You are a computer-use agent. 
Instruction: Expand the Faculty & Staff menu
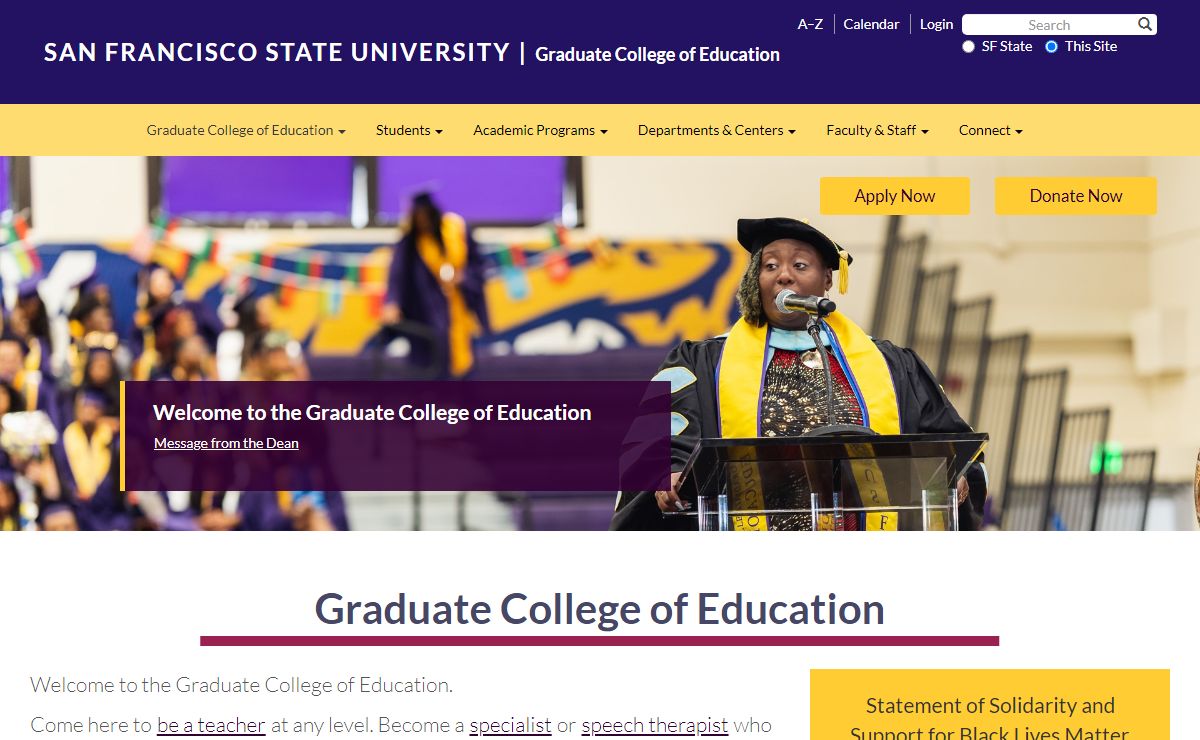(877, 130)
